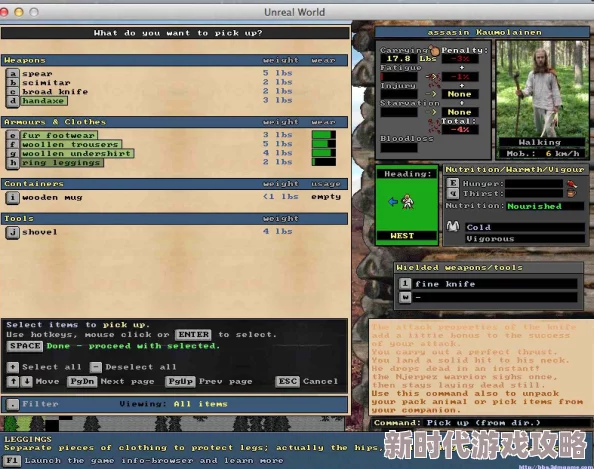Screen dimensions: 594x469
Task: Click the Nourished nutrition status
Action: [x=545, y=206]
